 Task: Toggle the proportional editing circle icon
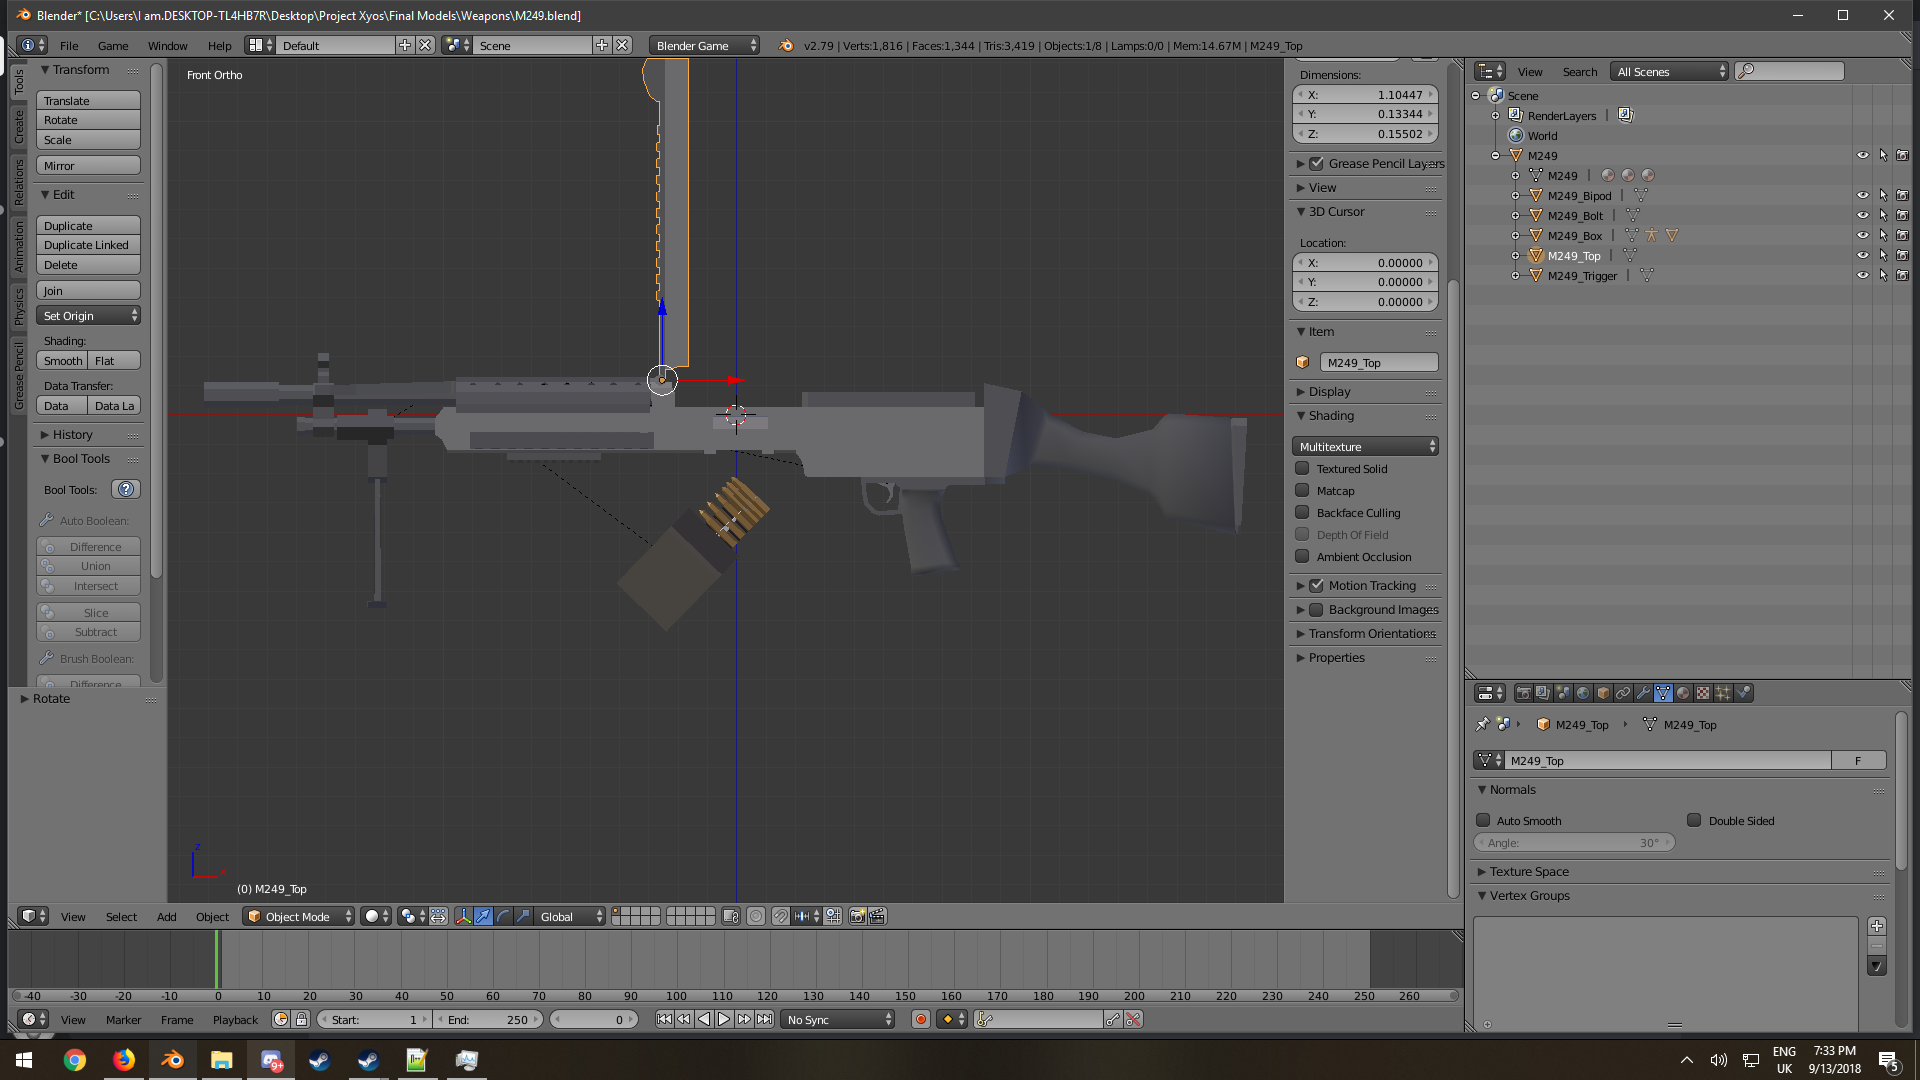[x=756, y=916]
